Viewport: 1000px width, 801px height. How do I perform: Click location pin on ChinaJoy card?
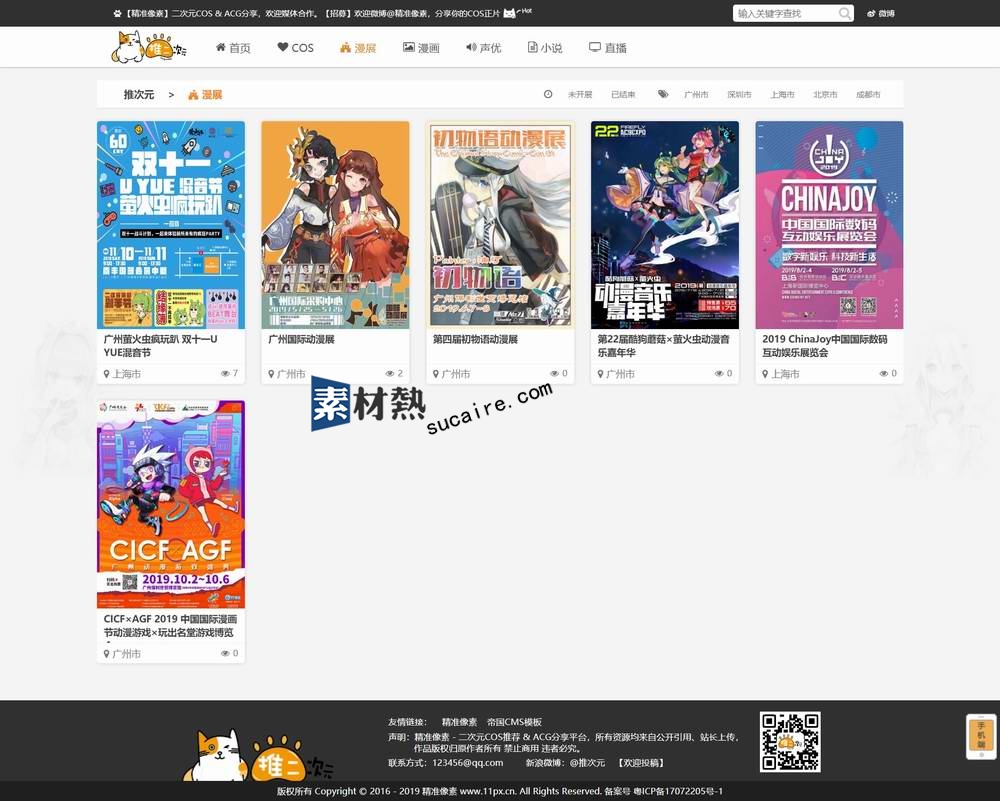click(x=765, y=374)
